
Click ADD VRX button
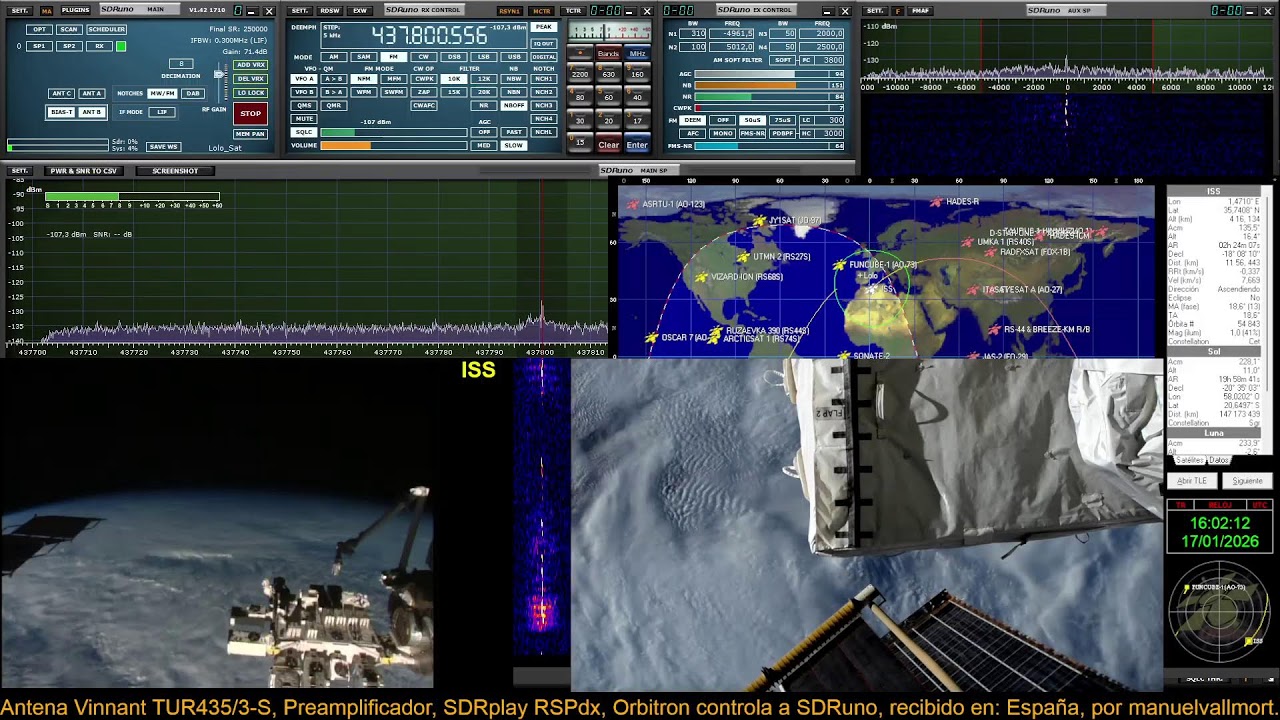(250, 65)
